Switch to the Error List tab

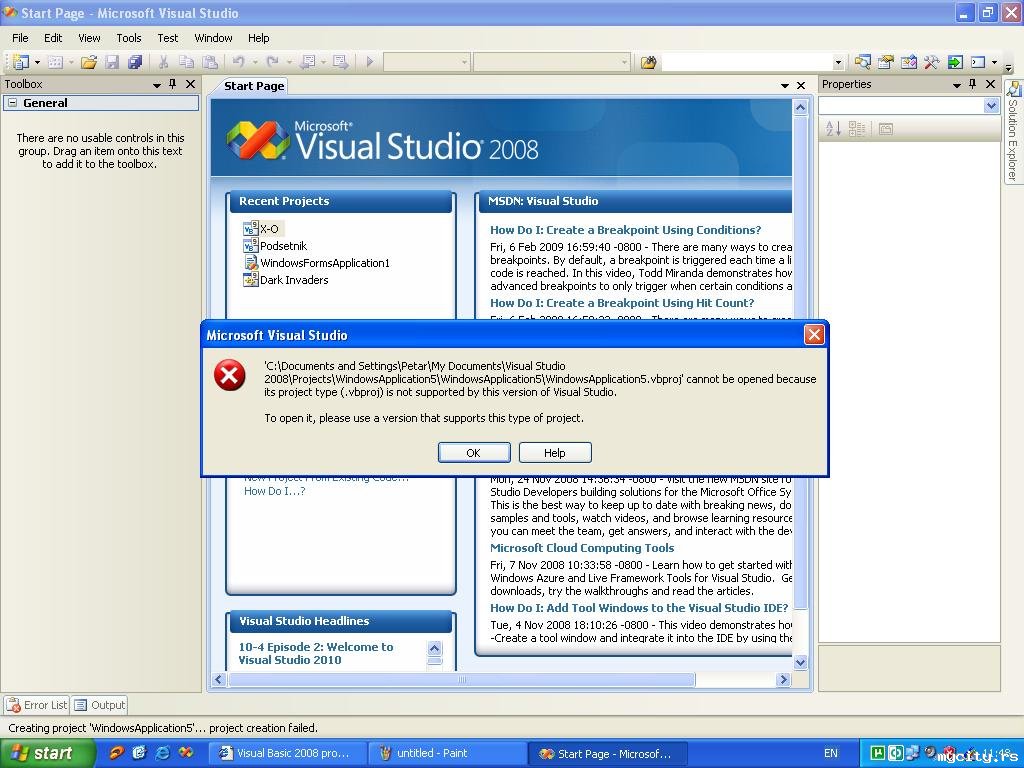pyautogui.click(x=37, y=705)
